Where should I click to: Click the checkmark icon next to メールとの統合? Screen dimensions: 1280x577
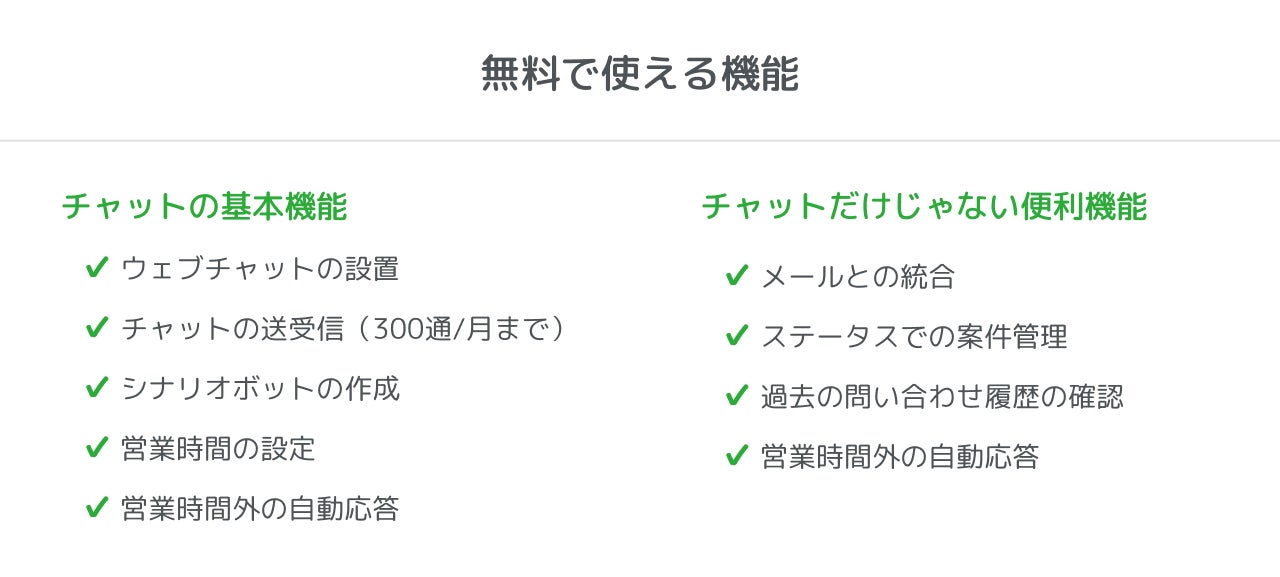(737, 276)
